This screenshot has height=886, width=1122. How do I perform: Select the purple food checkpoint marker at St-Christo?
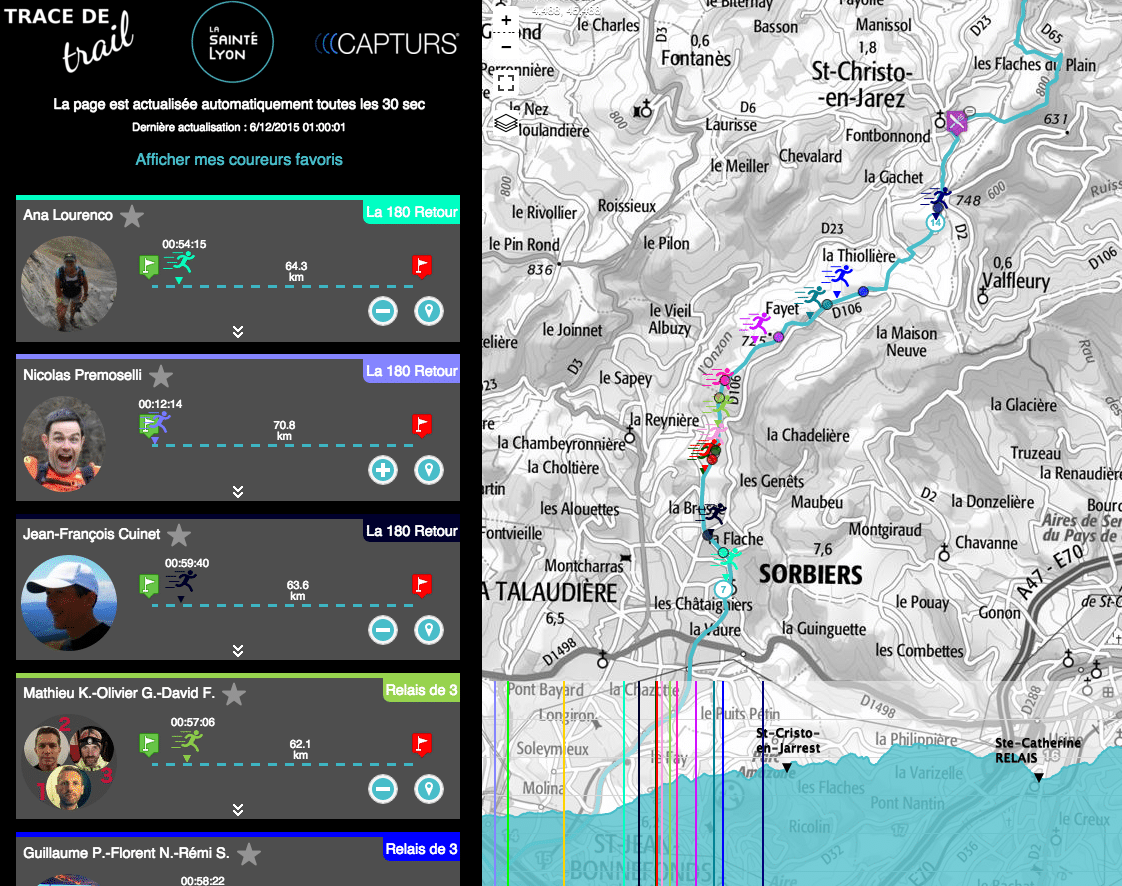click(957, 122)
